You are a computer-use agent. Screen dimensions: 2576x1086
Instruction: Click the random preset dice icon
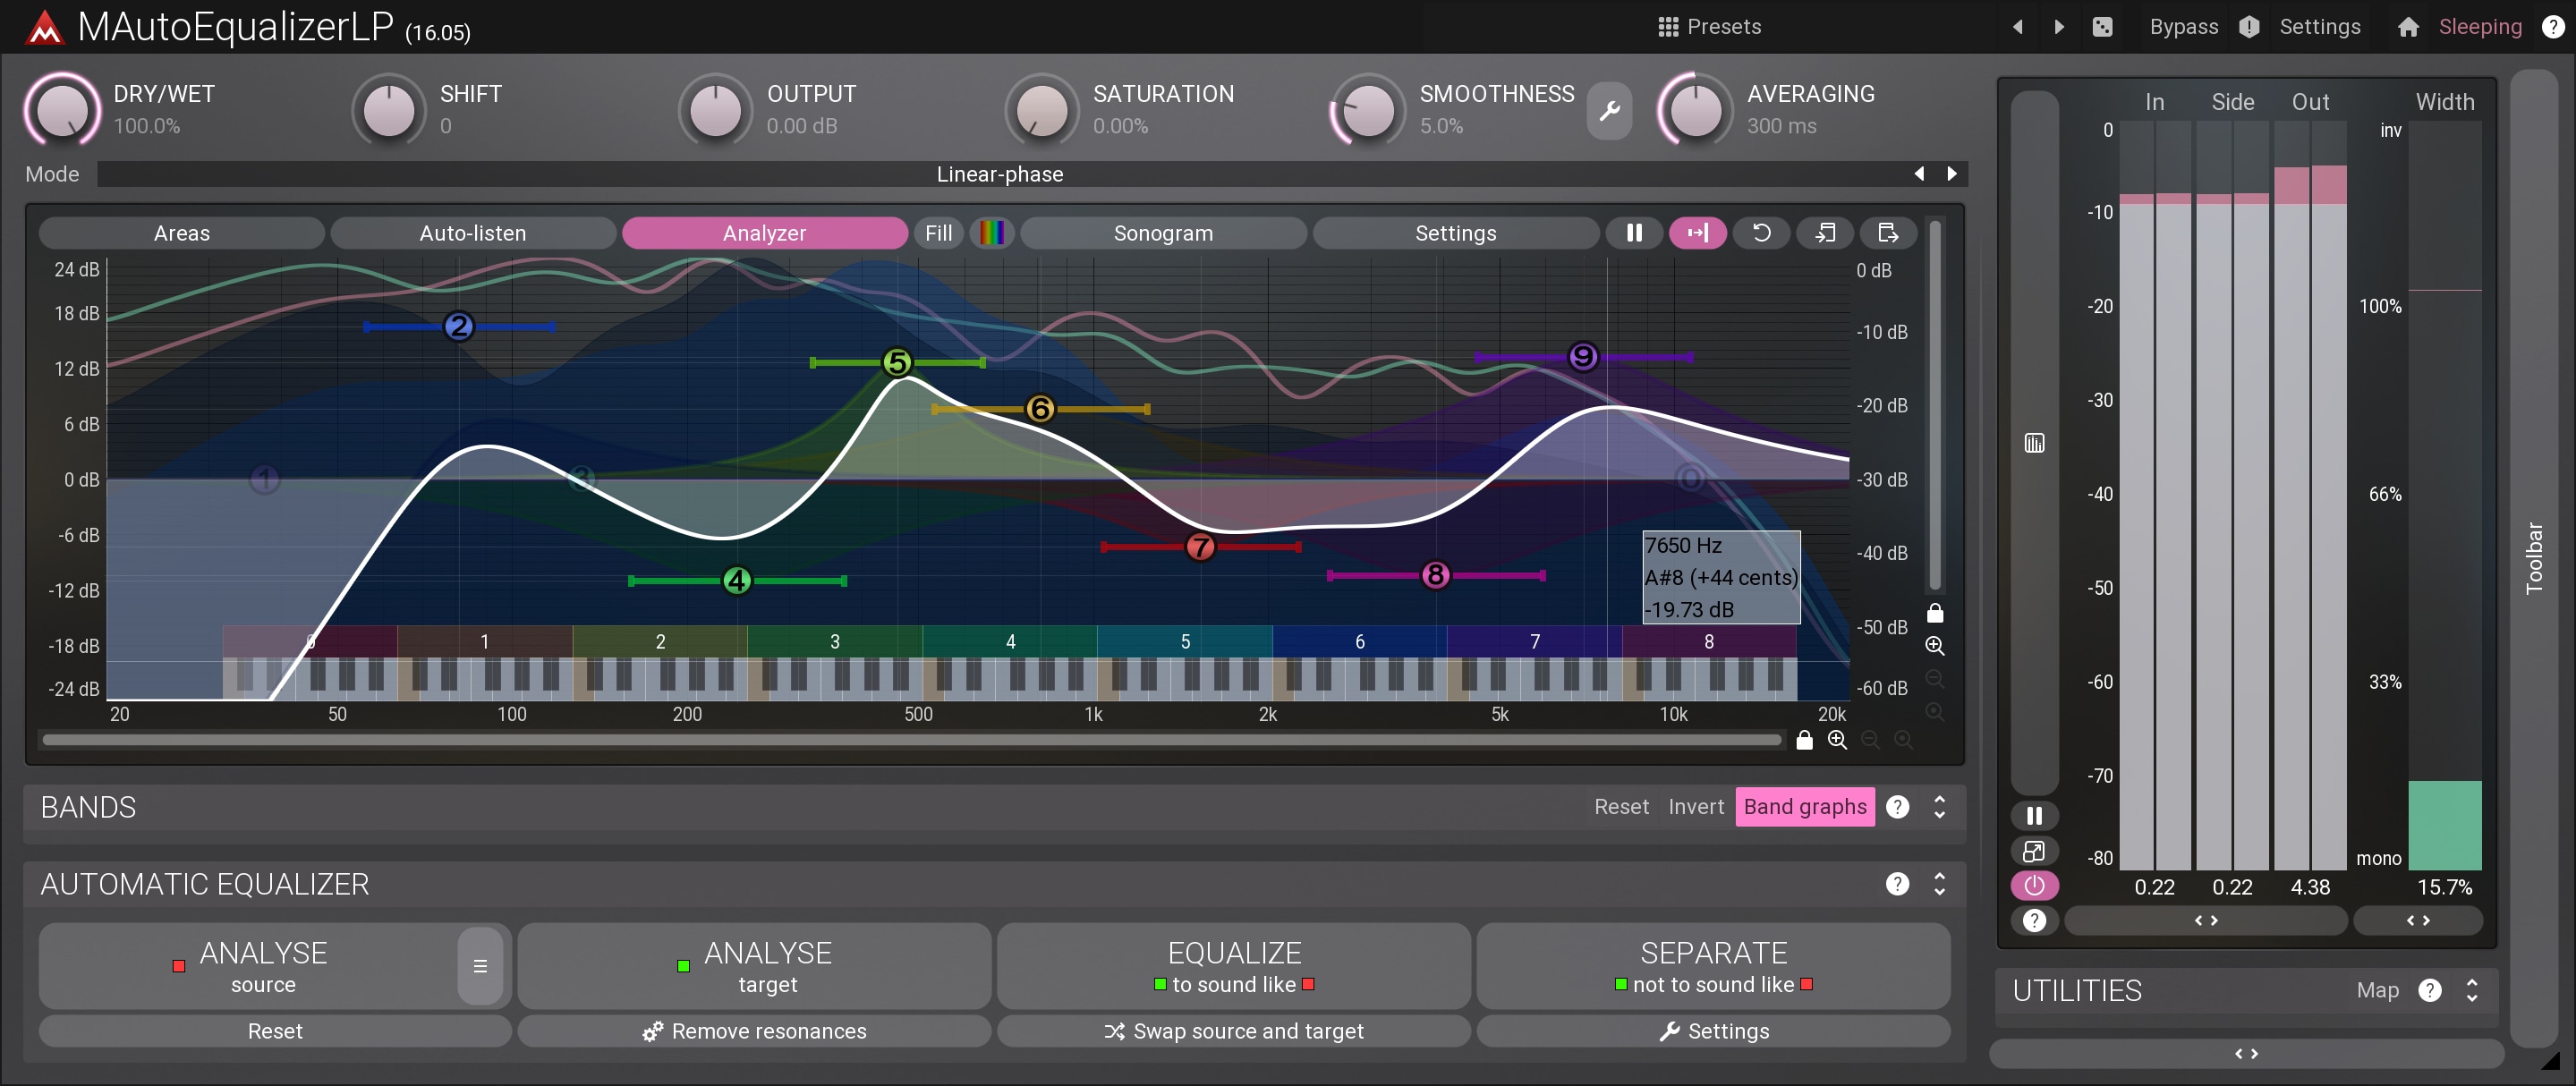click(x=2102, y=27)
